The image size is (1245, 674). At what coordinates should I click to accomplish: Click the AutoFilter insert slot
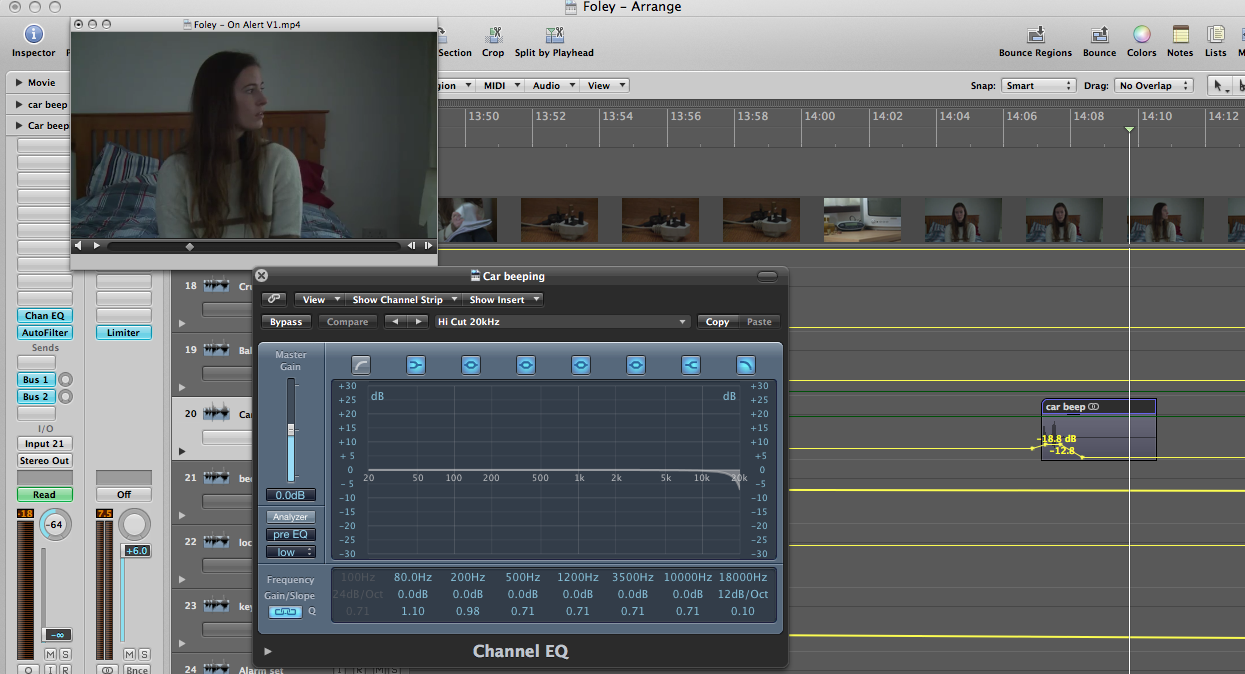[x=44, y=333]
